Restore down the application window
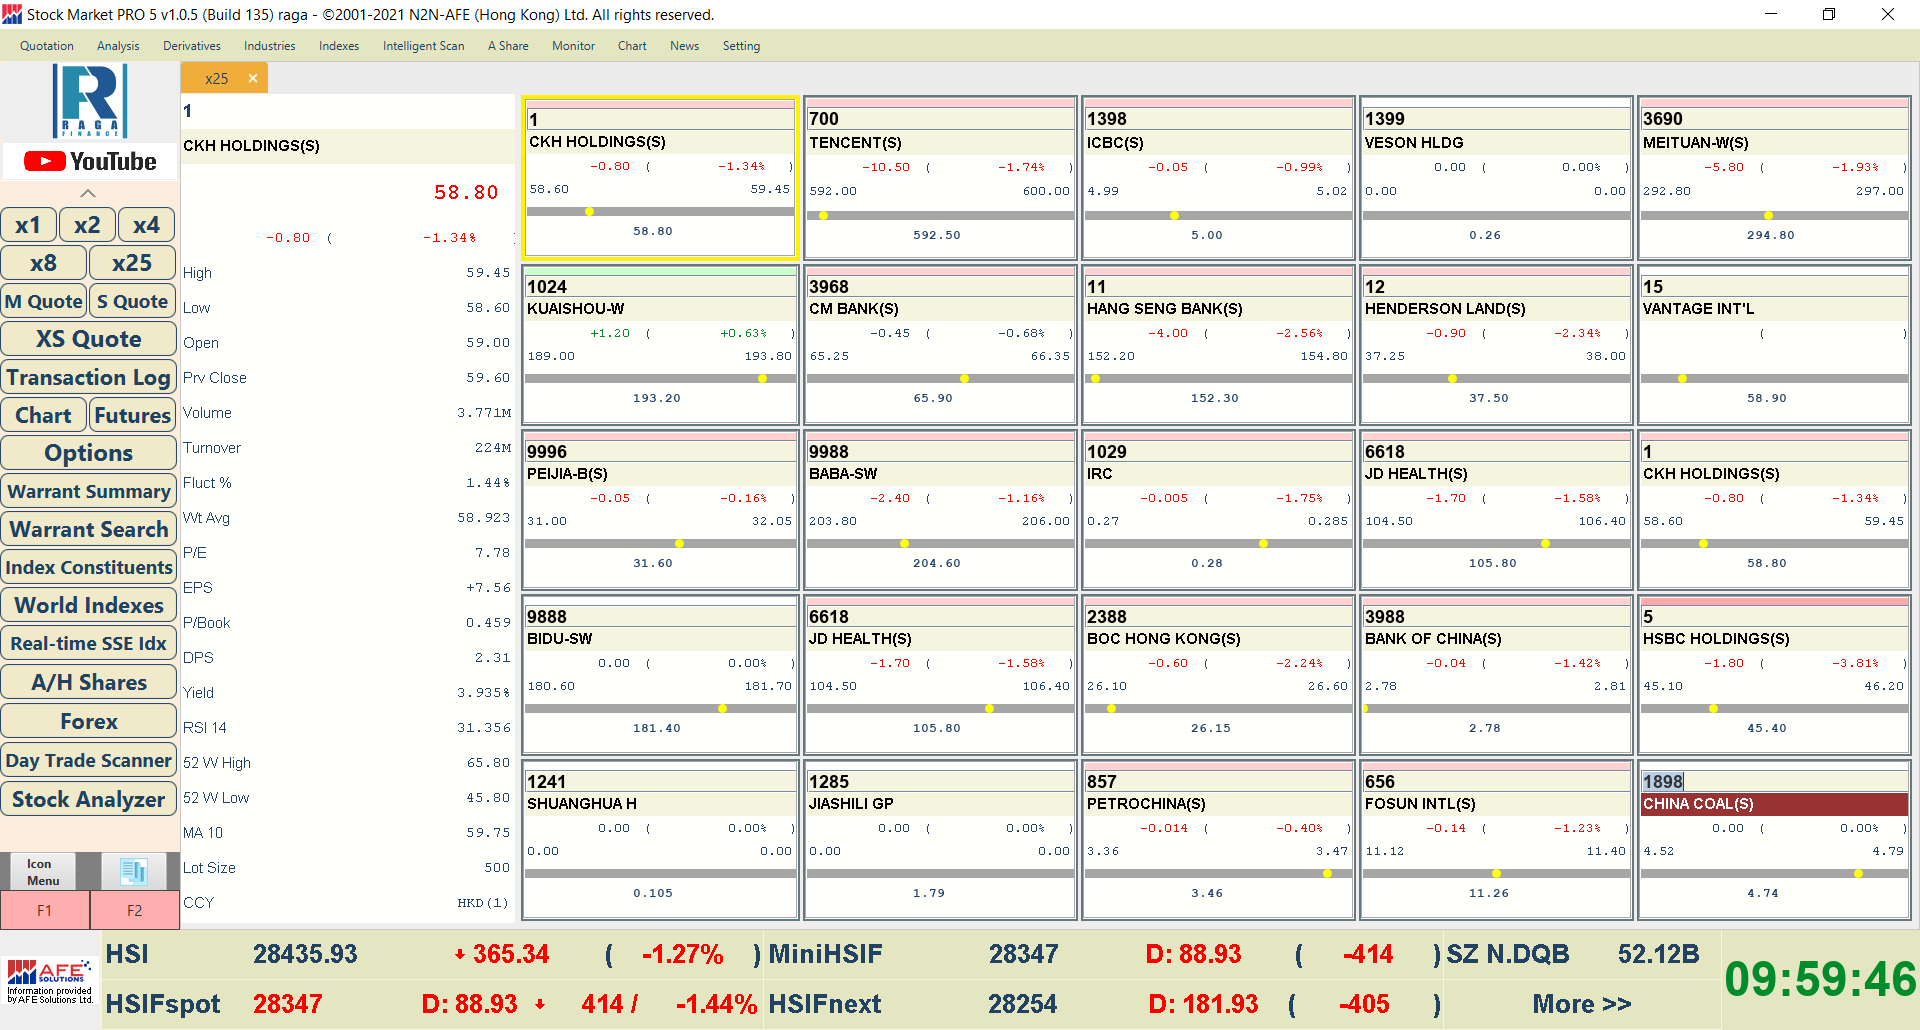Screen dimensions: 1920x1030 click(1828, 14)
